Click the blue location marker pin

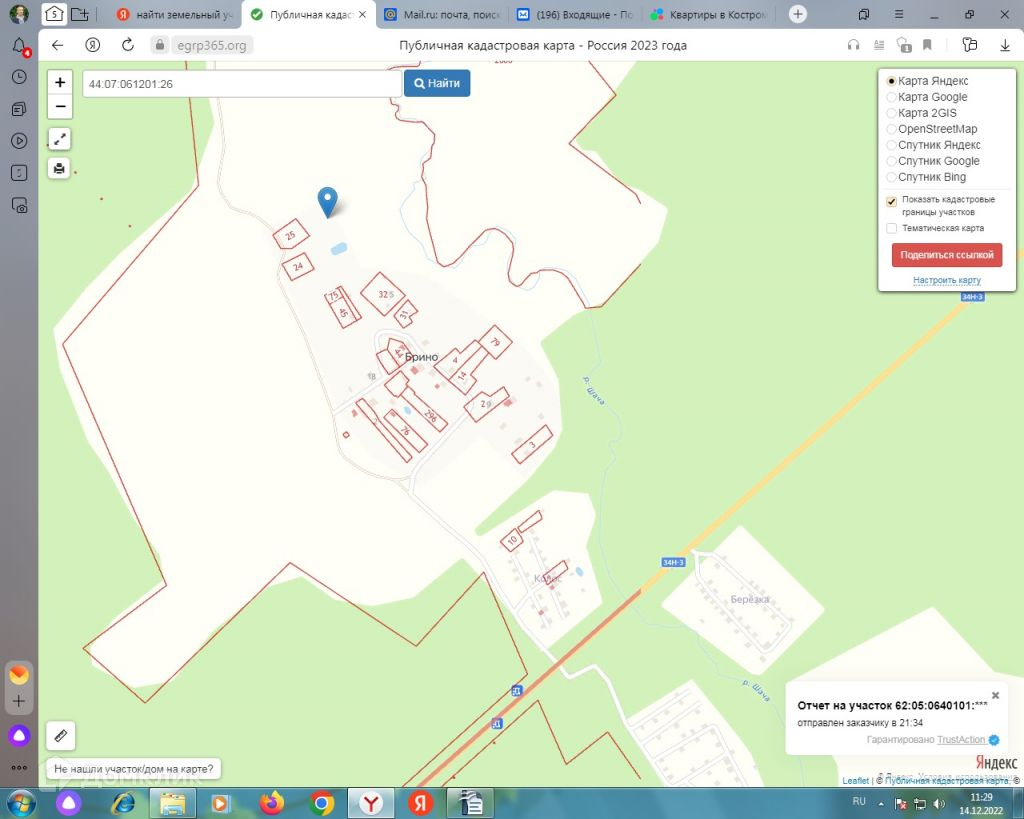pos(328,201)
